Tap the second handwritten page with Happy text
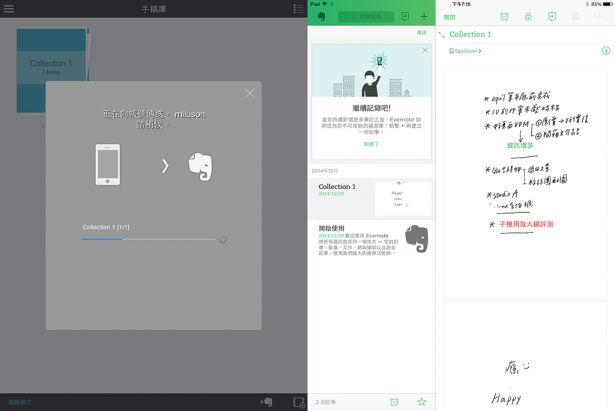This screenshot has height=411, width=615. click(x=525, y=356)
